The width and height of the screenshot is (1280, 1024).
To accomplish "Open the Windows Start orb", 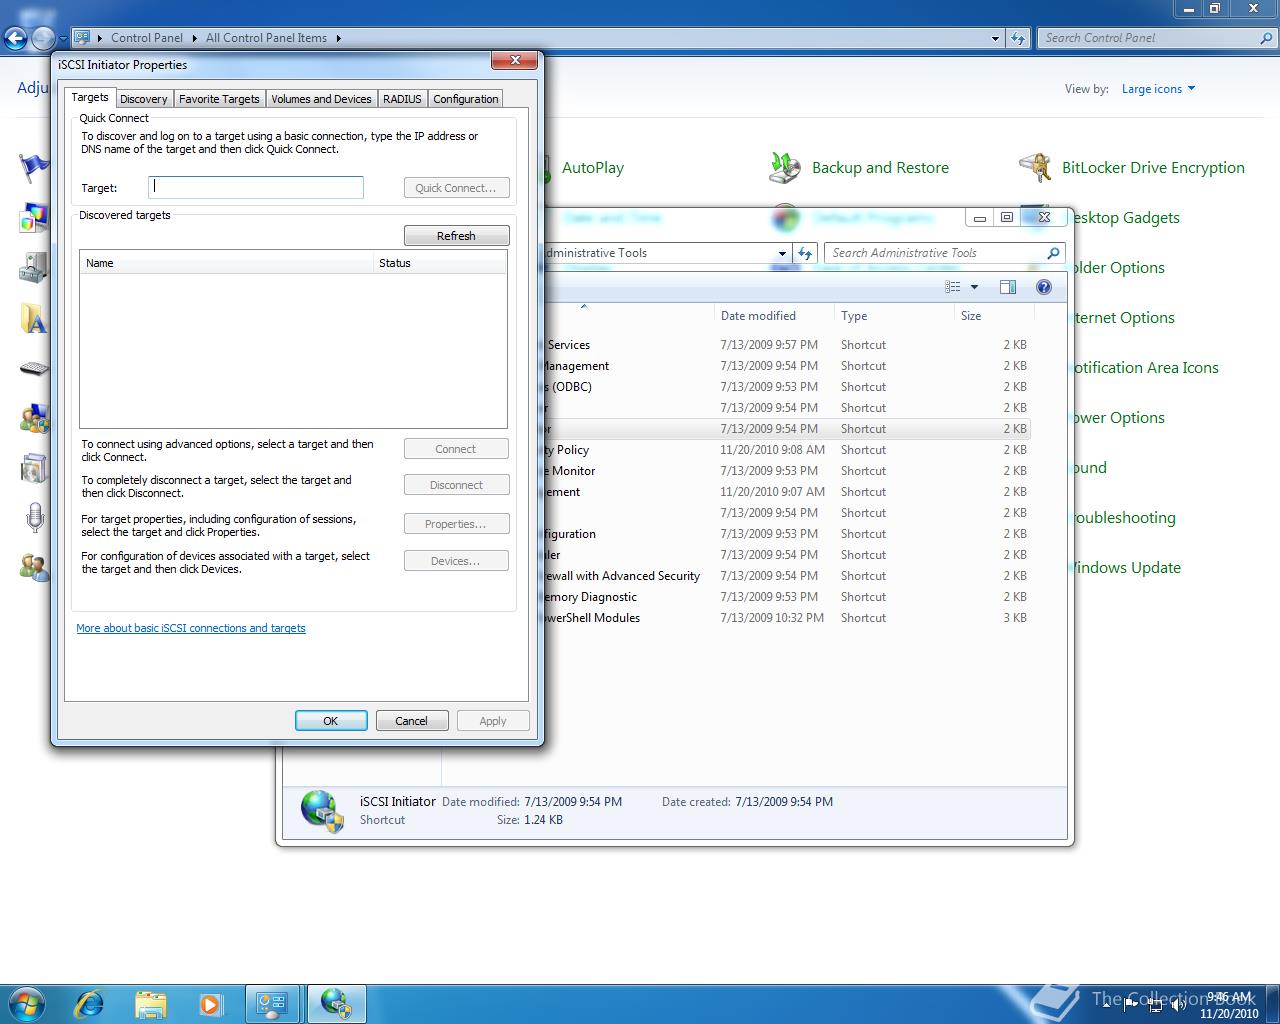I will [x=27, y=1003].
